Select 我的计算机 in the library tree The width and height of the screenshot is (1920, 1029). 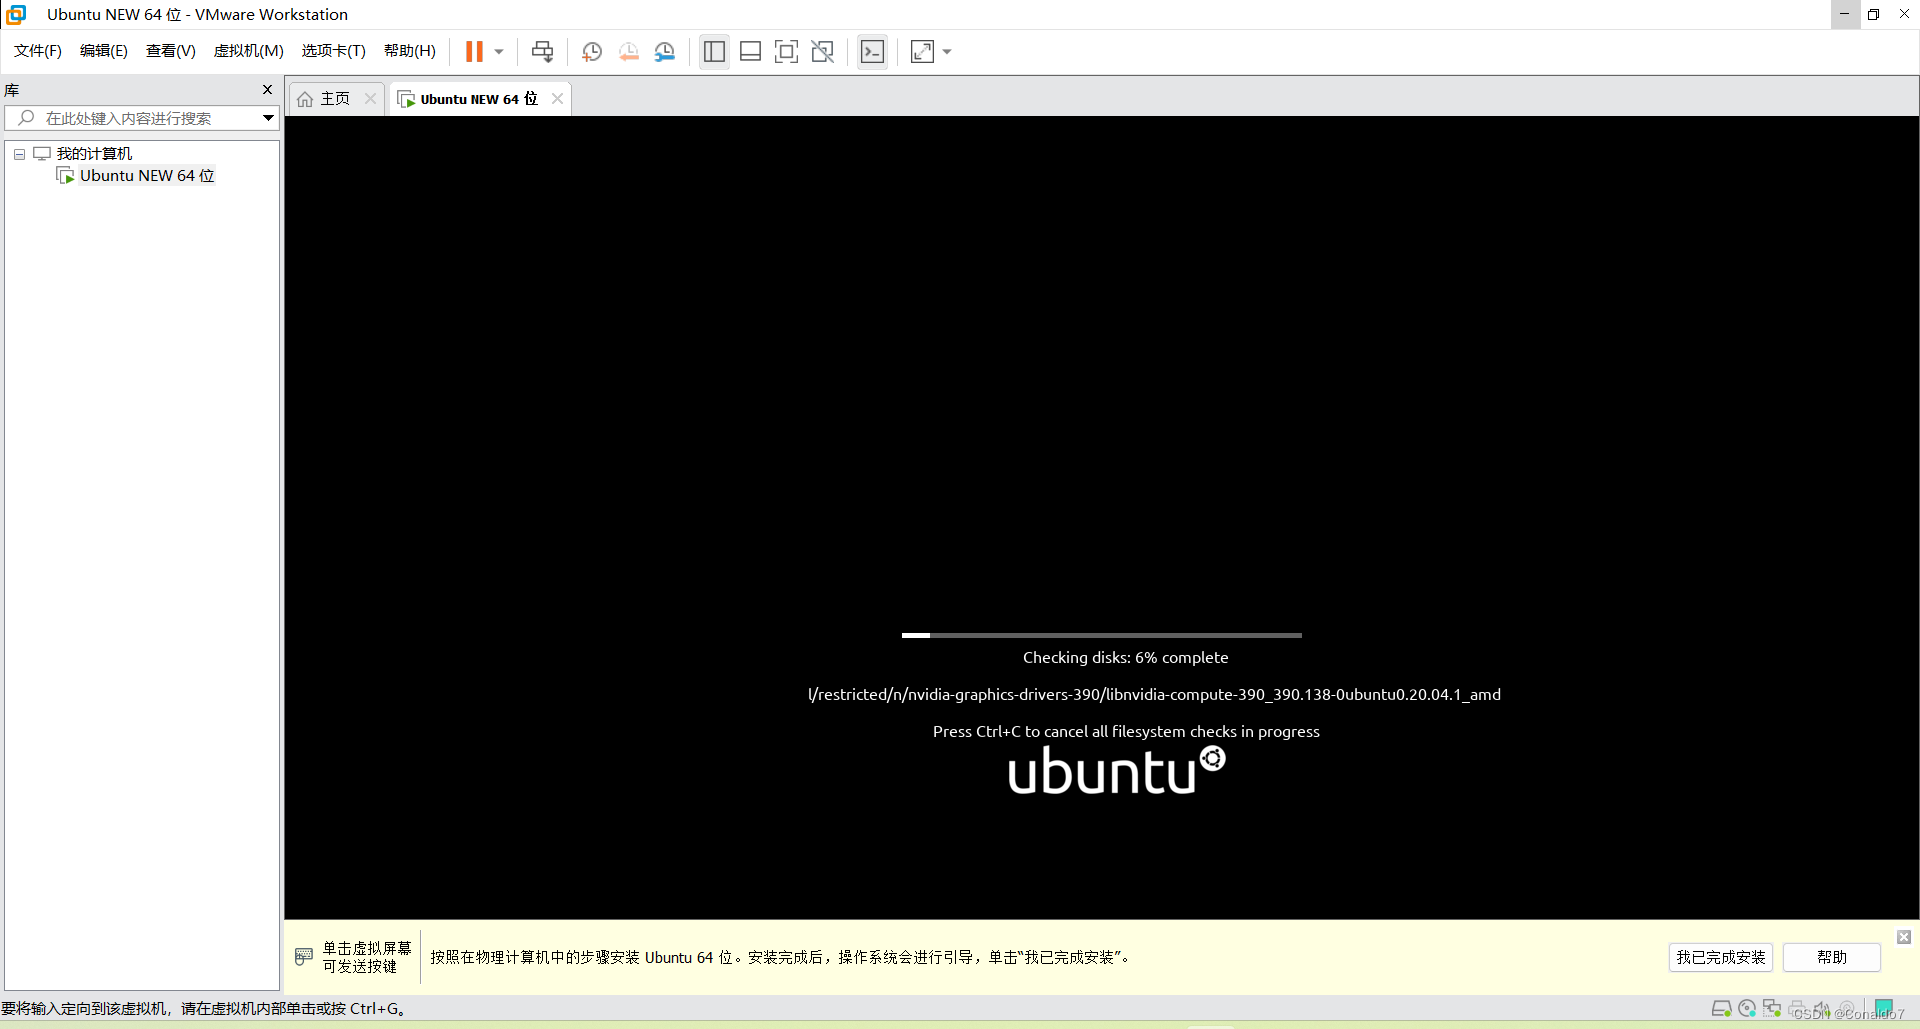[x=94, y=153]
